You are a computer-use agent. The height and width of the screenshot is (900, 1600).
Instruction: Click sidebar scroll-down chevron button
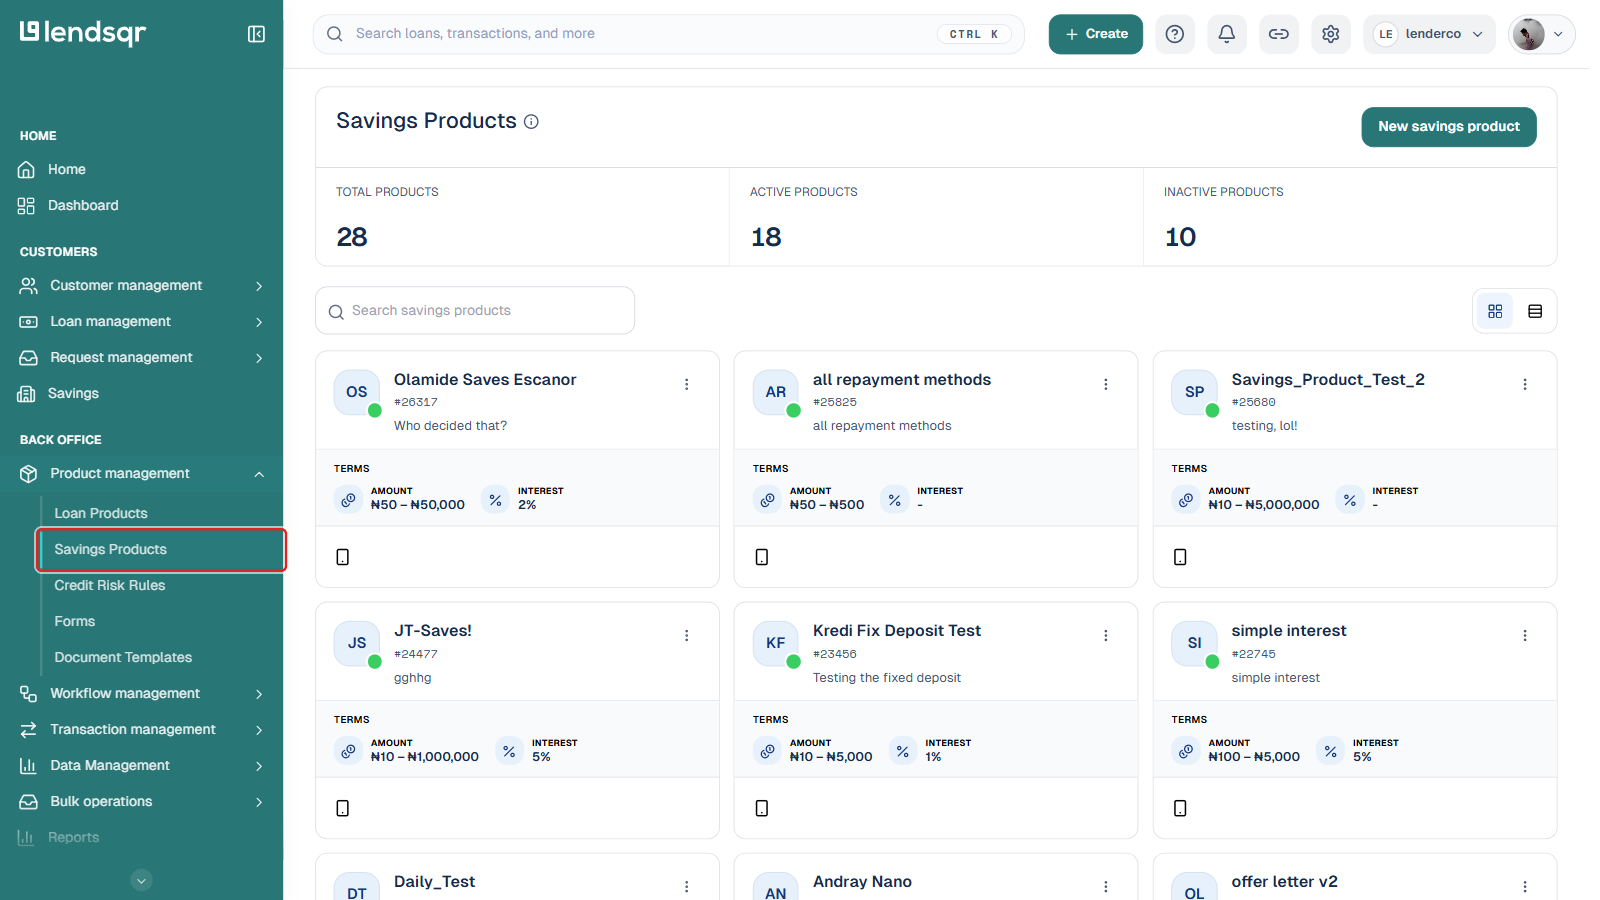142,881
